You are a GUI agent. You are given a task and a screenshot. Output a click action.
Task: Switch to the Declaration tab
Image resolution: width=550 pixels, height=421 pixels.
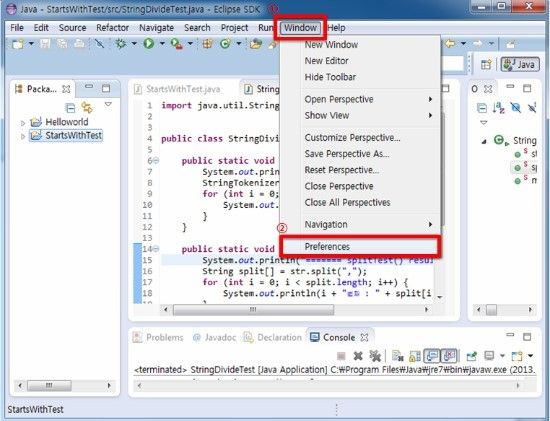click(273, 338)
